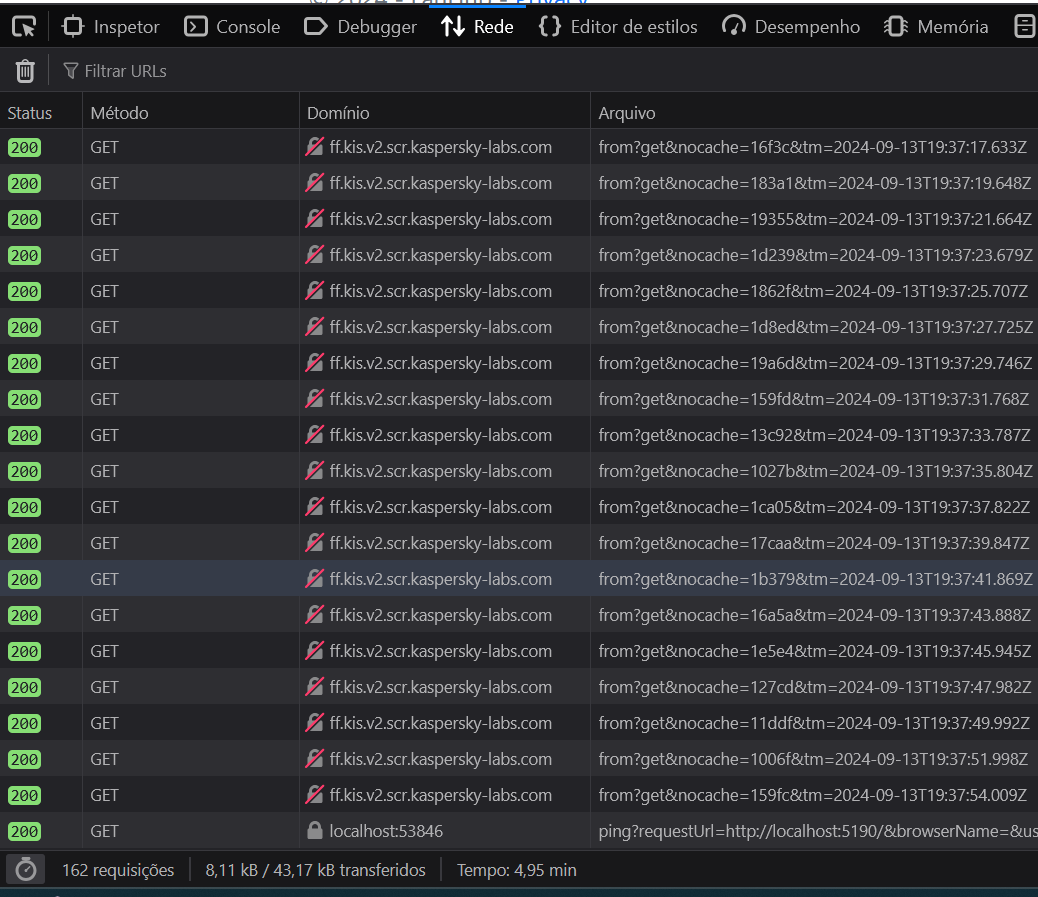This screenshot has height=897, width=1038.
Task: Click insecure lock icon in nocache=159fc row
Action: (x=314, y=794)
